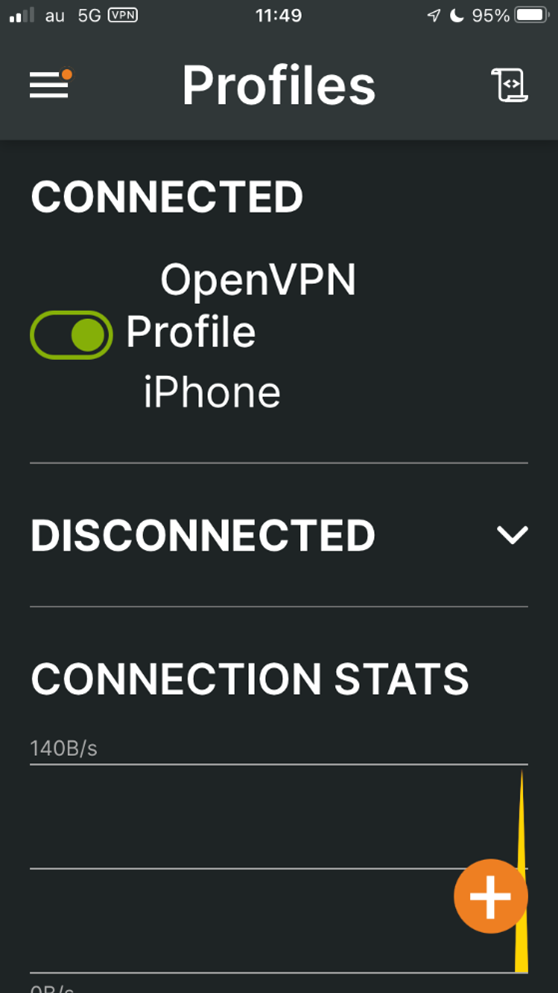Tap the yellow traffic spike in graph
Screen dimensions: 558x993
(x=521, y=871)
